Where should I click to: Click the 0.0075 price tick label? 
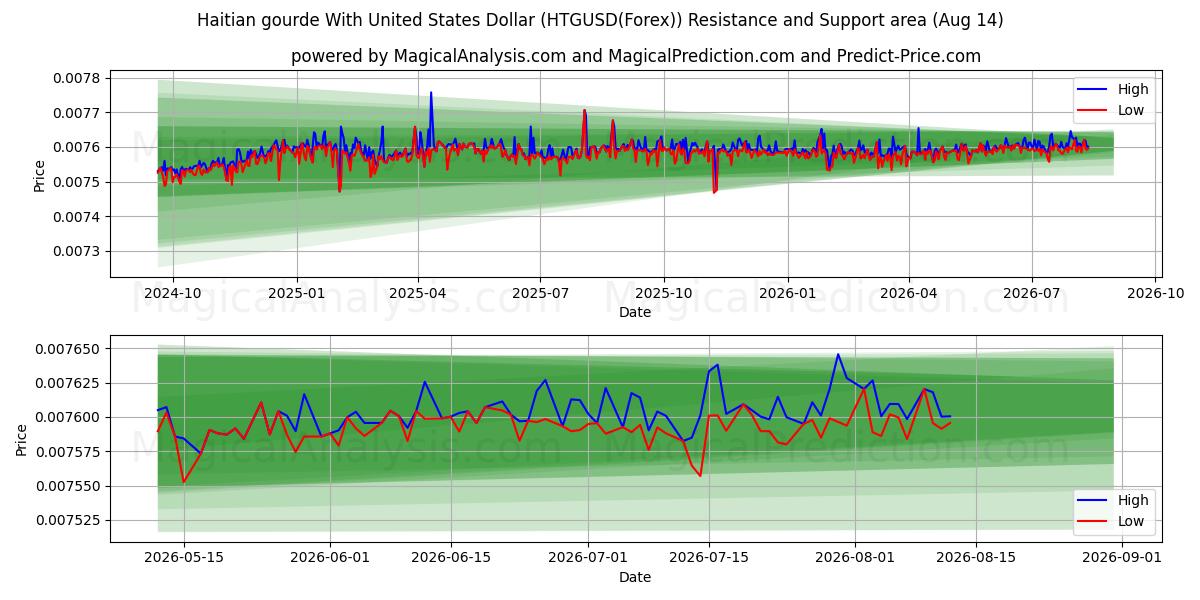pyautogui.click(x=75, y=182)
